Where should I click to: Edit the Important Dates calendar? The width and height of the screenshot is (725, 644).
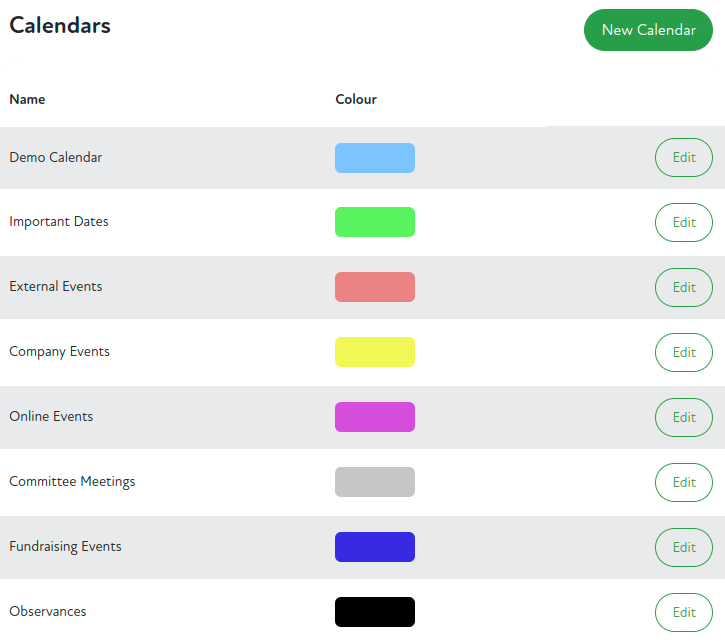(x=683, y=222)
